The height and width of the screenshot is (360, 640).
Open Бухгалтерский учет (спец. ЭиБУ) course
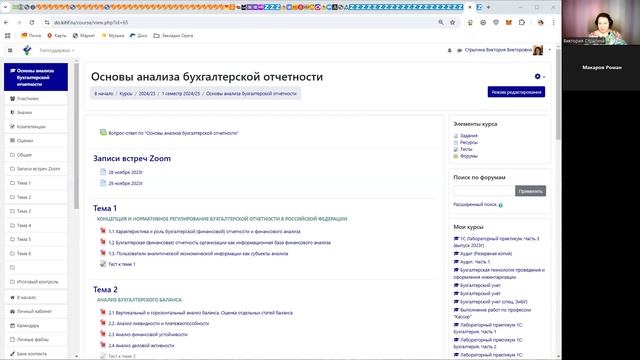coord(493,302)
